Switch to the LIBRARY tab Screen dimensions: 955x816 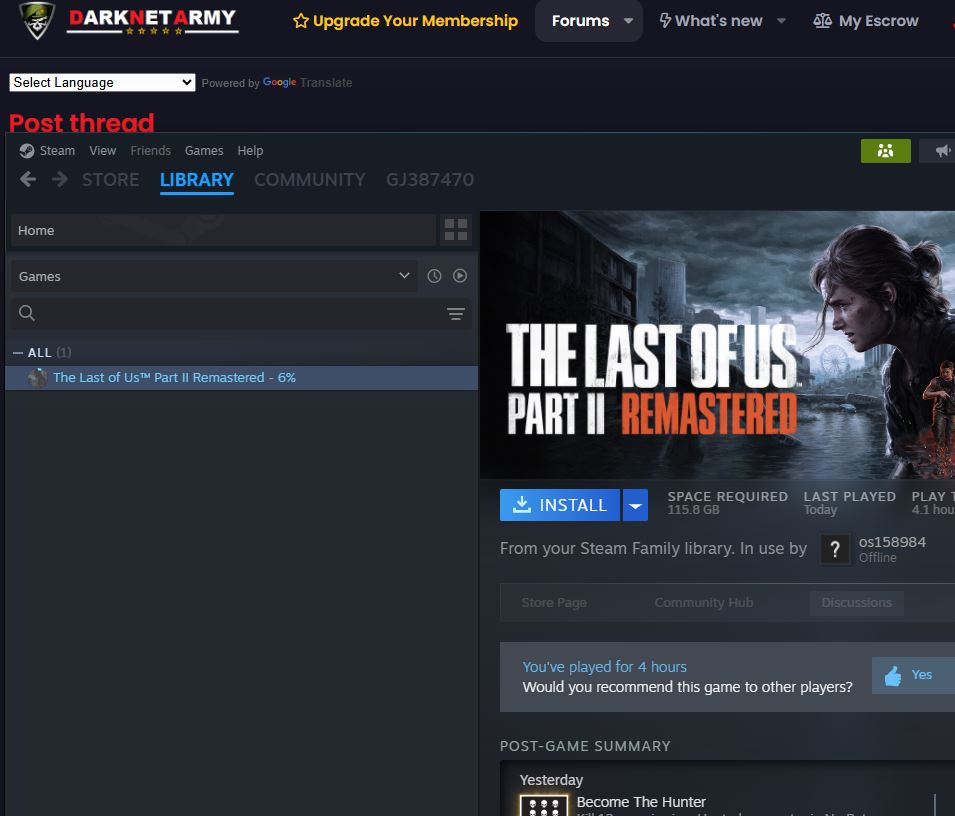tap(197, 180)
